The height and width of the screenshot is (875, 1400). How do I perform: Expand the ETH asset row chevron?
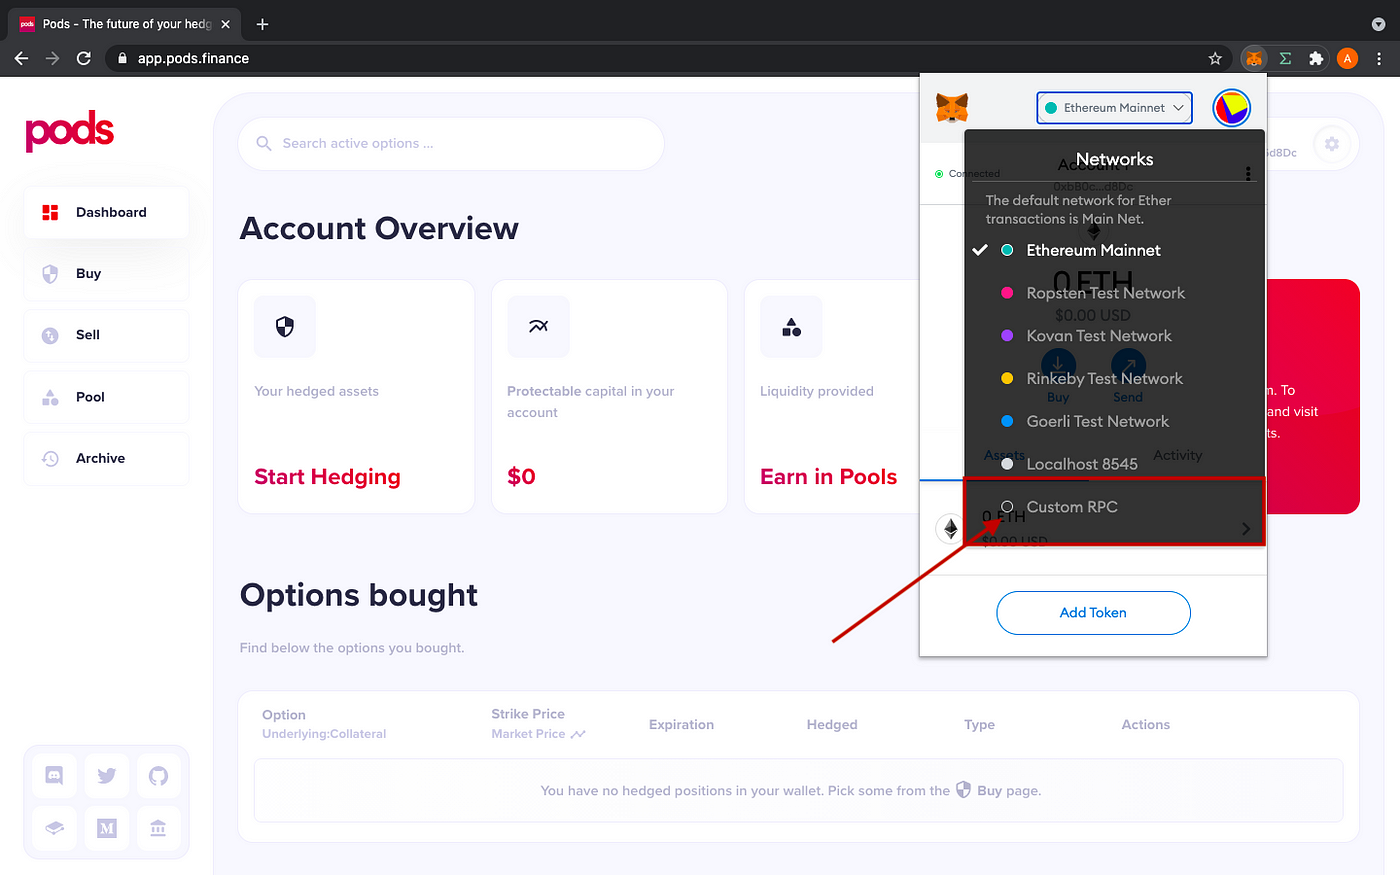[1246, 529]
